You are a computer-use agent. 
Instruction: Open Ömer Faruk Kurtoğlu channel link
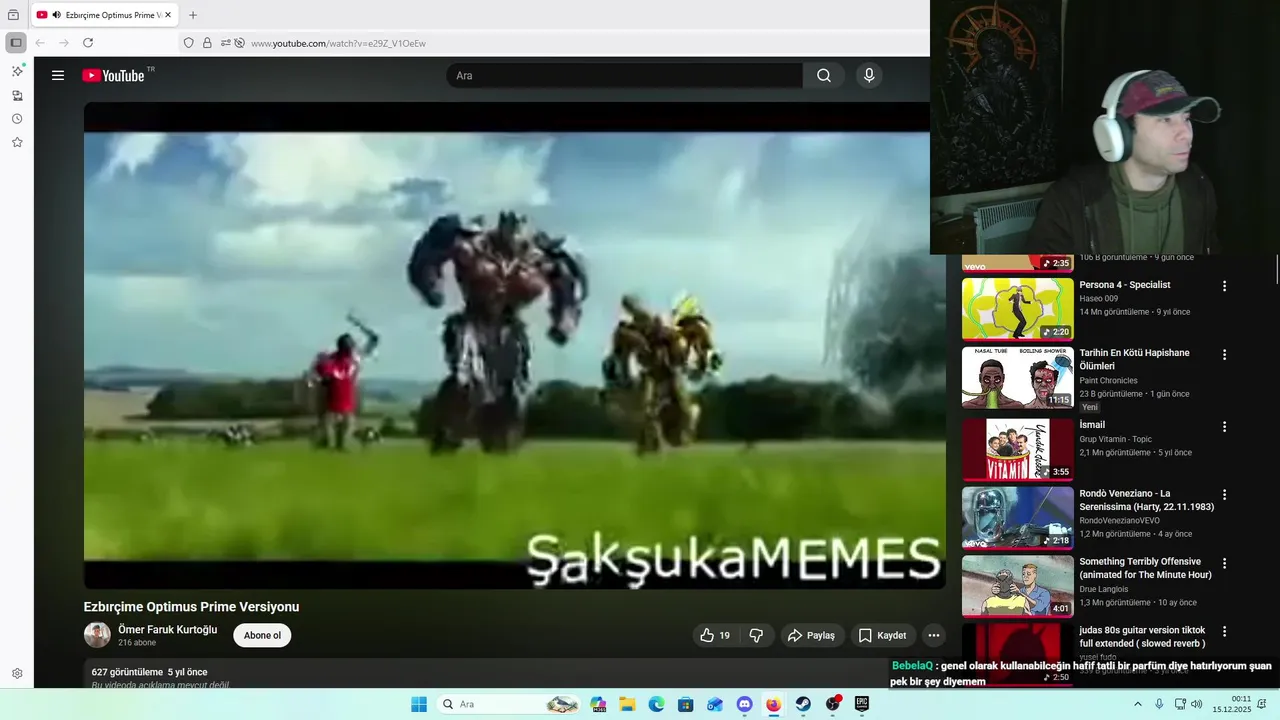coord(168,630)
